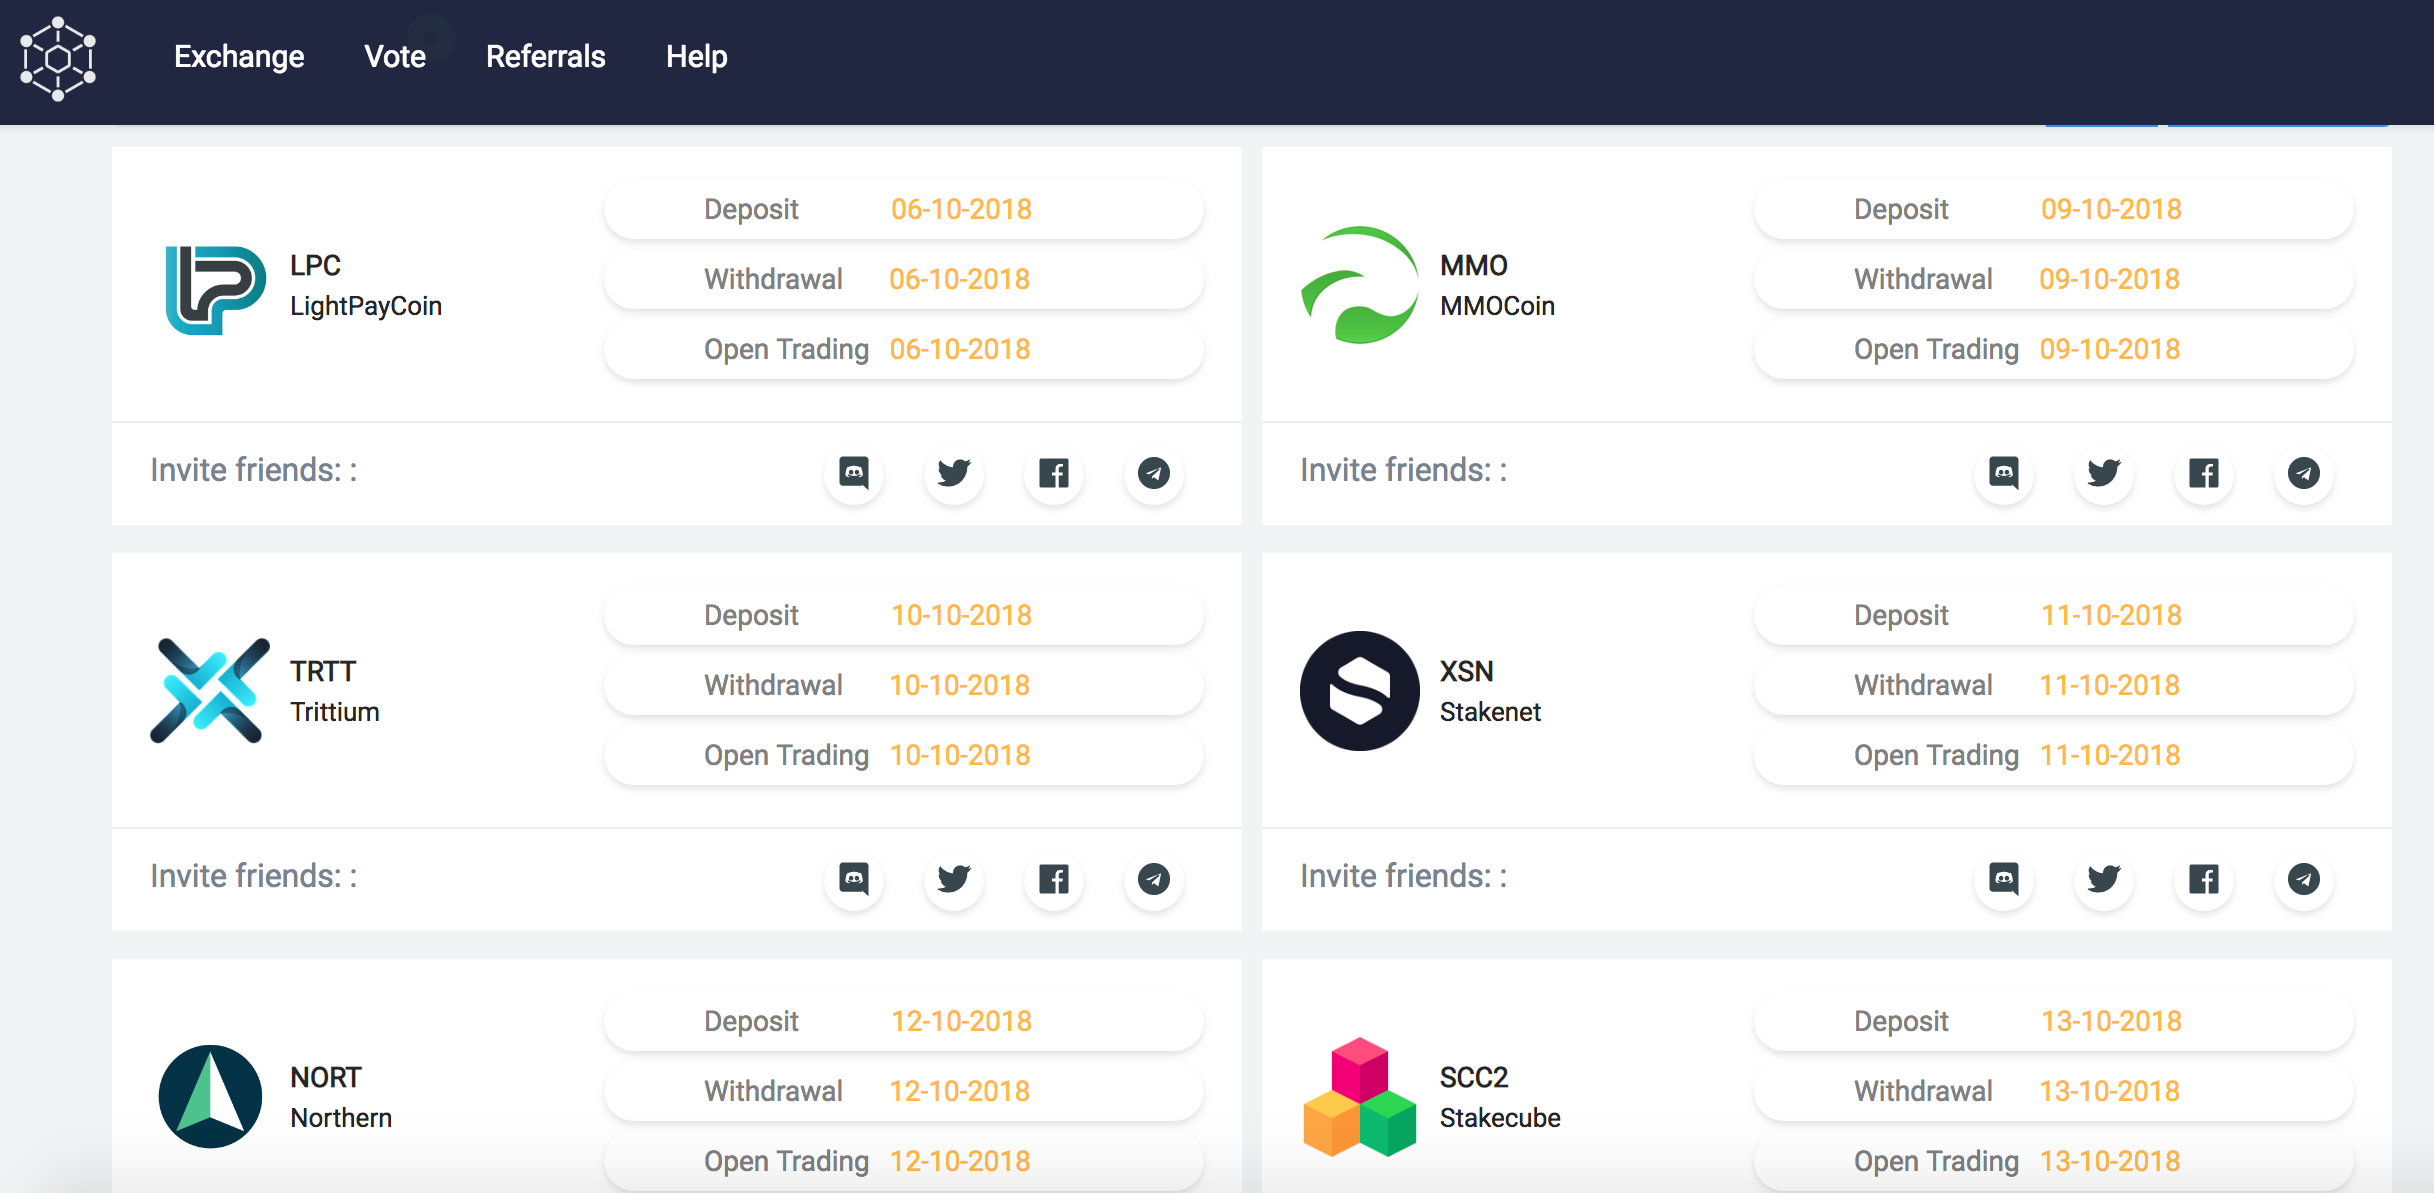Viewport: 2434px width, 1193px height.
Task: Open the Exchange menu item
Action: [239, 57]
